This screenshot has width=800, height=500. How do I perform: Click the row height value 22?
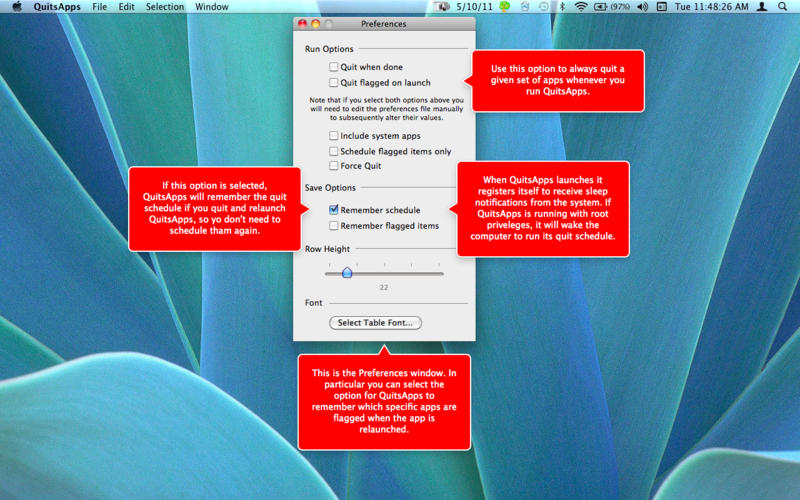(x=384, y=288)
